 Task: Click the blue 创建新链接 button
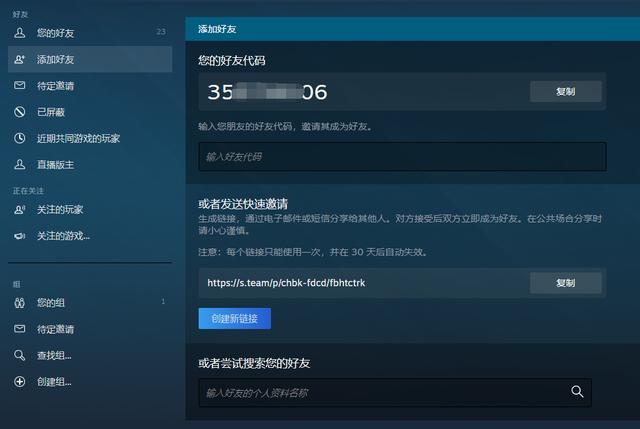[235, 319]
